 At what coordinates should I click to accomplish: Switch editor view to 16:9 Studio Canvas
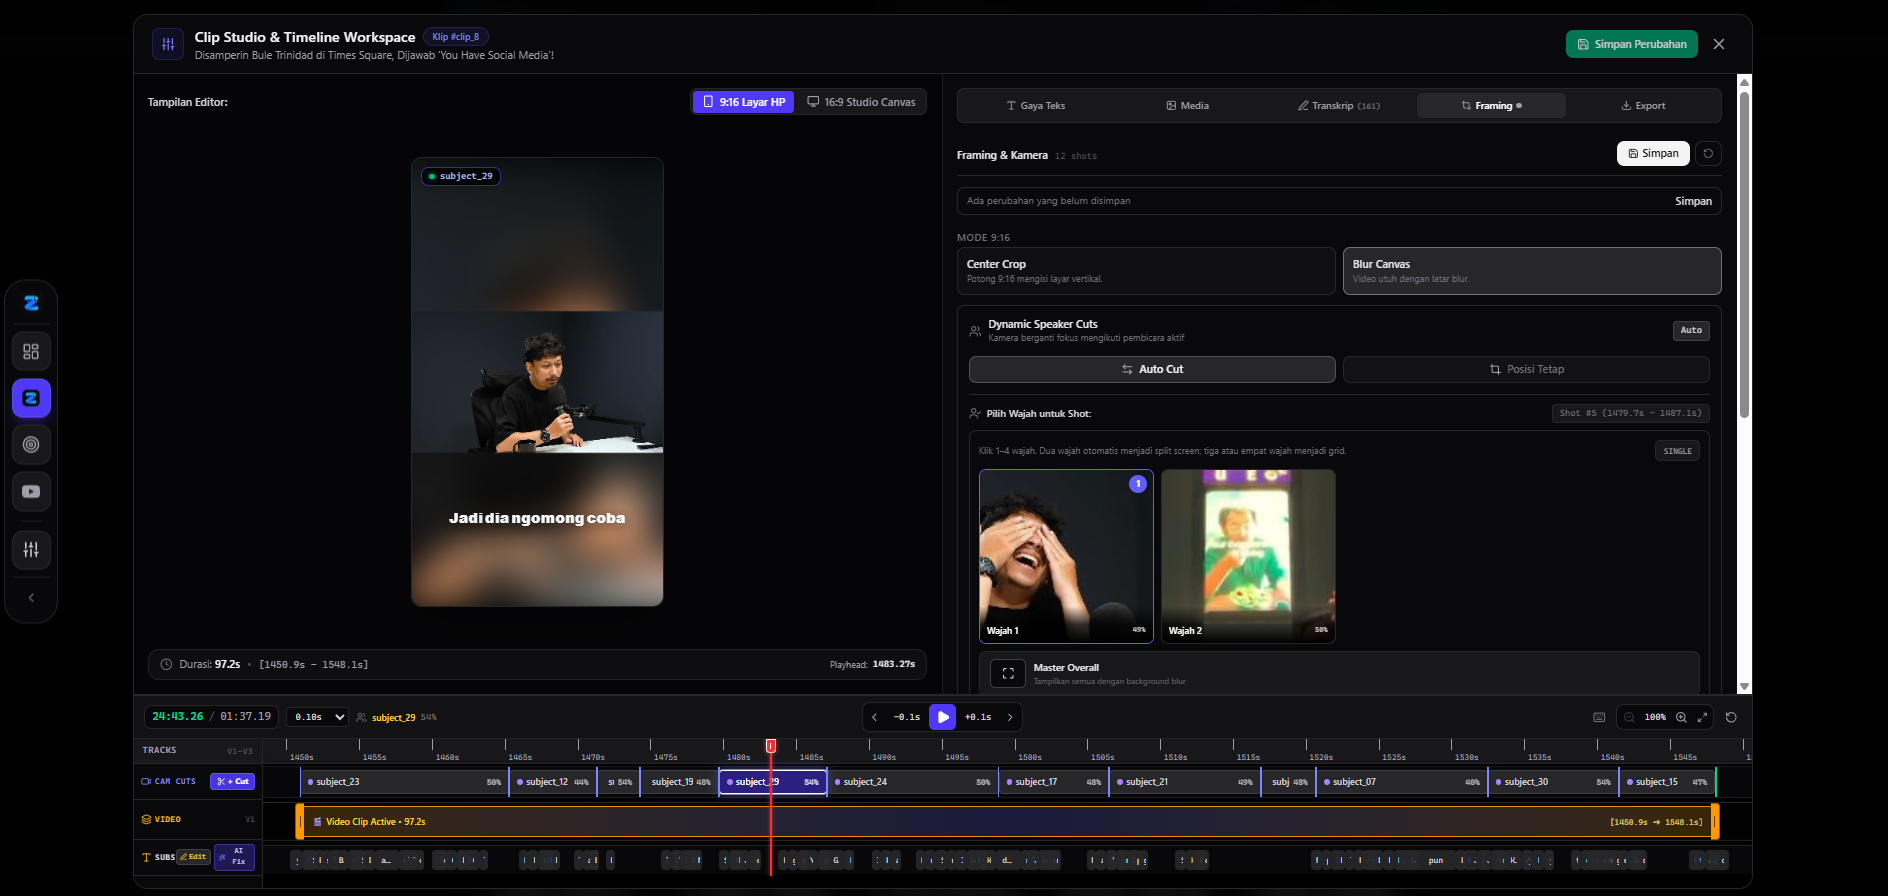861,102
